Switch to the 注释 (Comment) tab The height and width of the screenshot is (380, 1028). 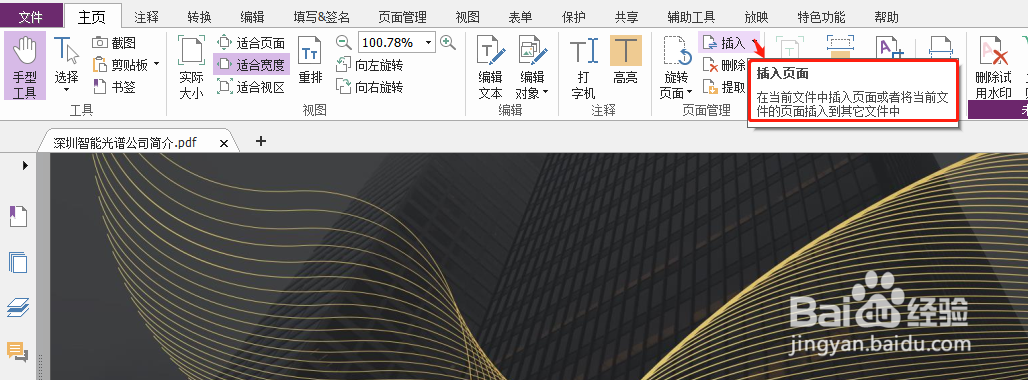pos(146,18)
